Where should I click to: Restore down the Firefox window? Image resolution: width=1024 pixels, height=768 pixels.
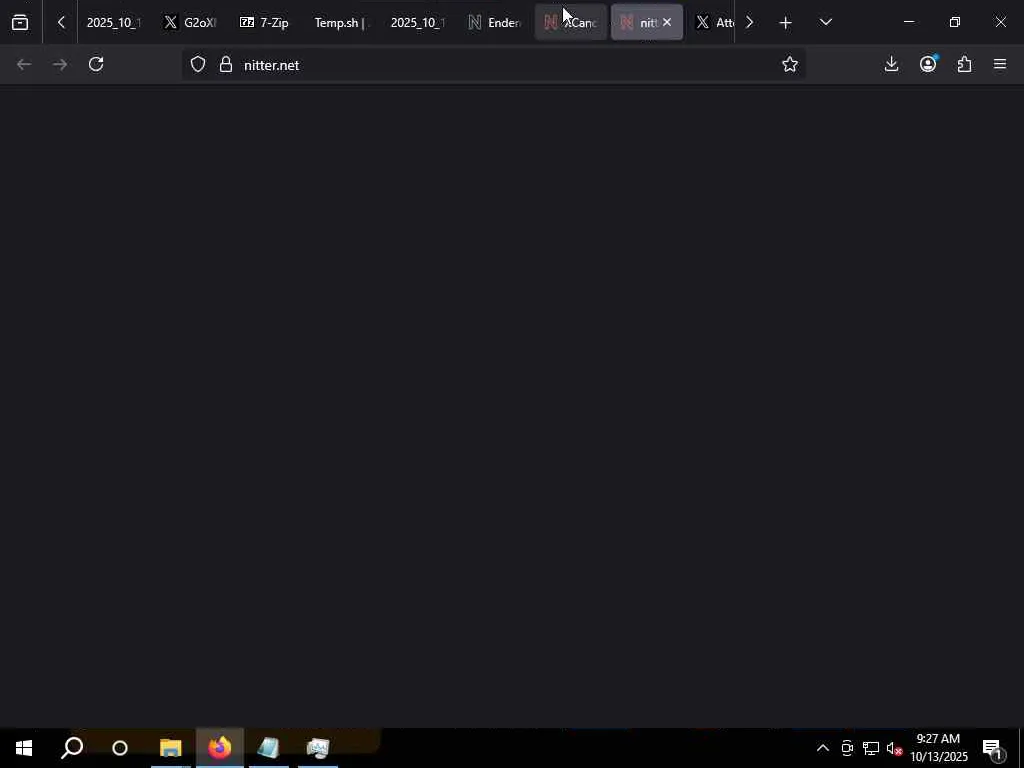(955, 23)
